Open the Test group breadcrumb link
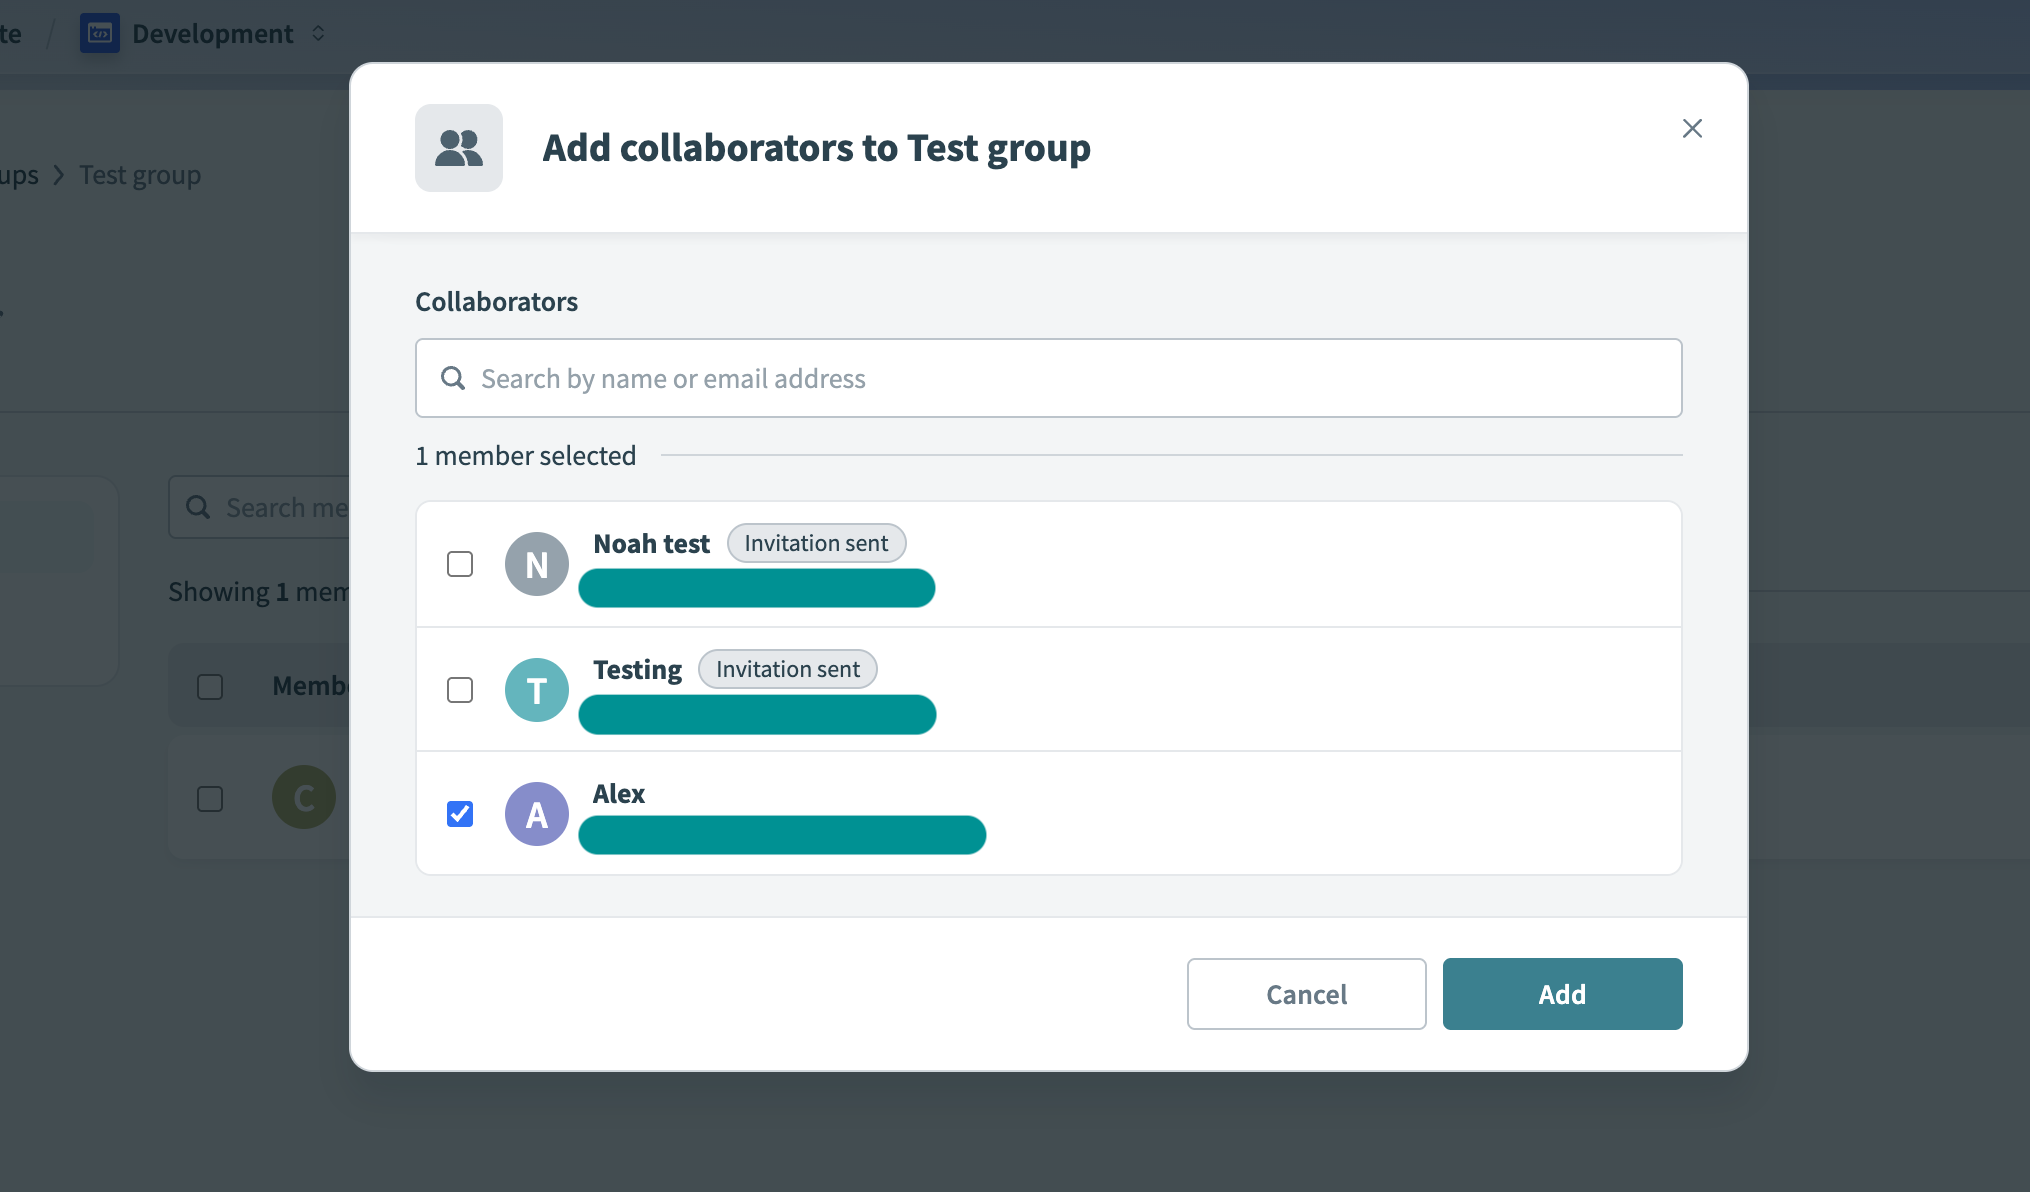 click(x=140, y=176)
